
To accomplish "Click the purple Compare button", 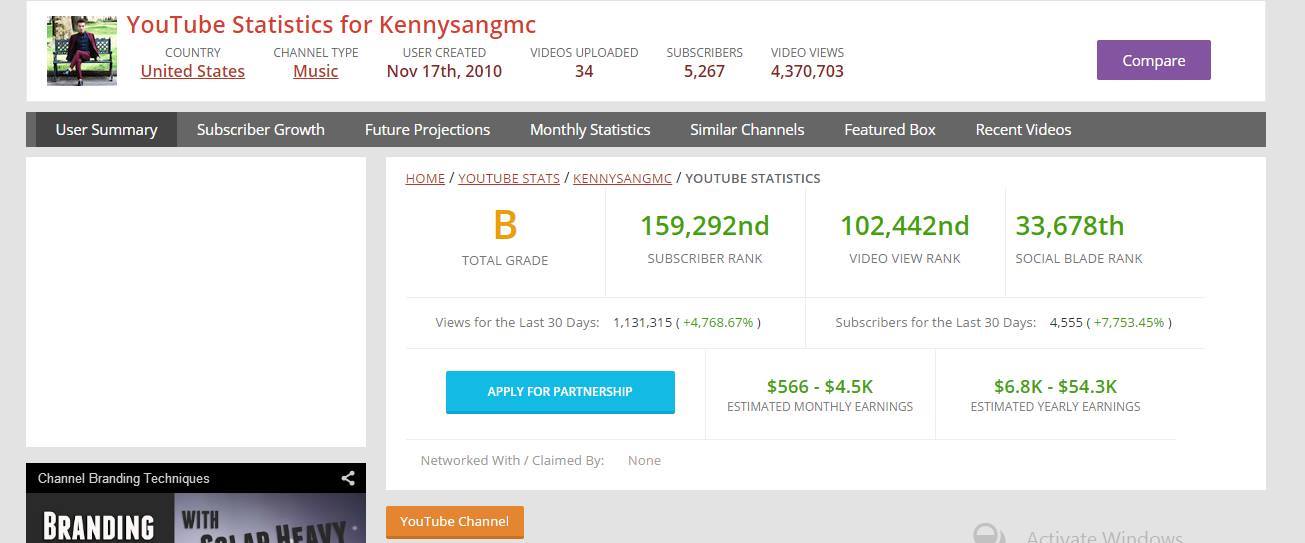I will click(x=1154, y=60).
